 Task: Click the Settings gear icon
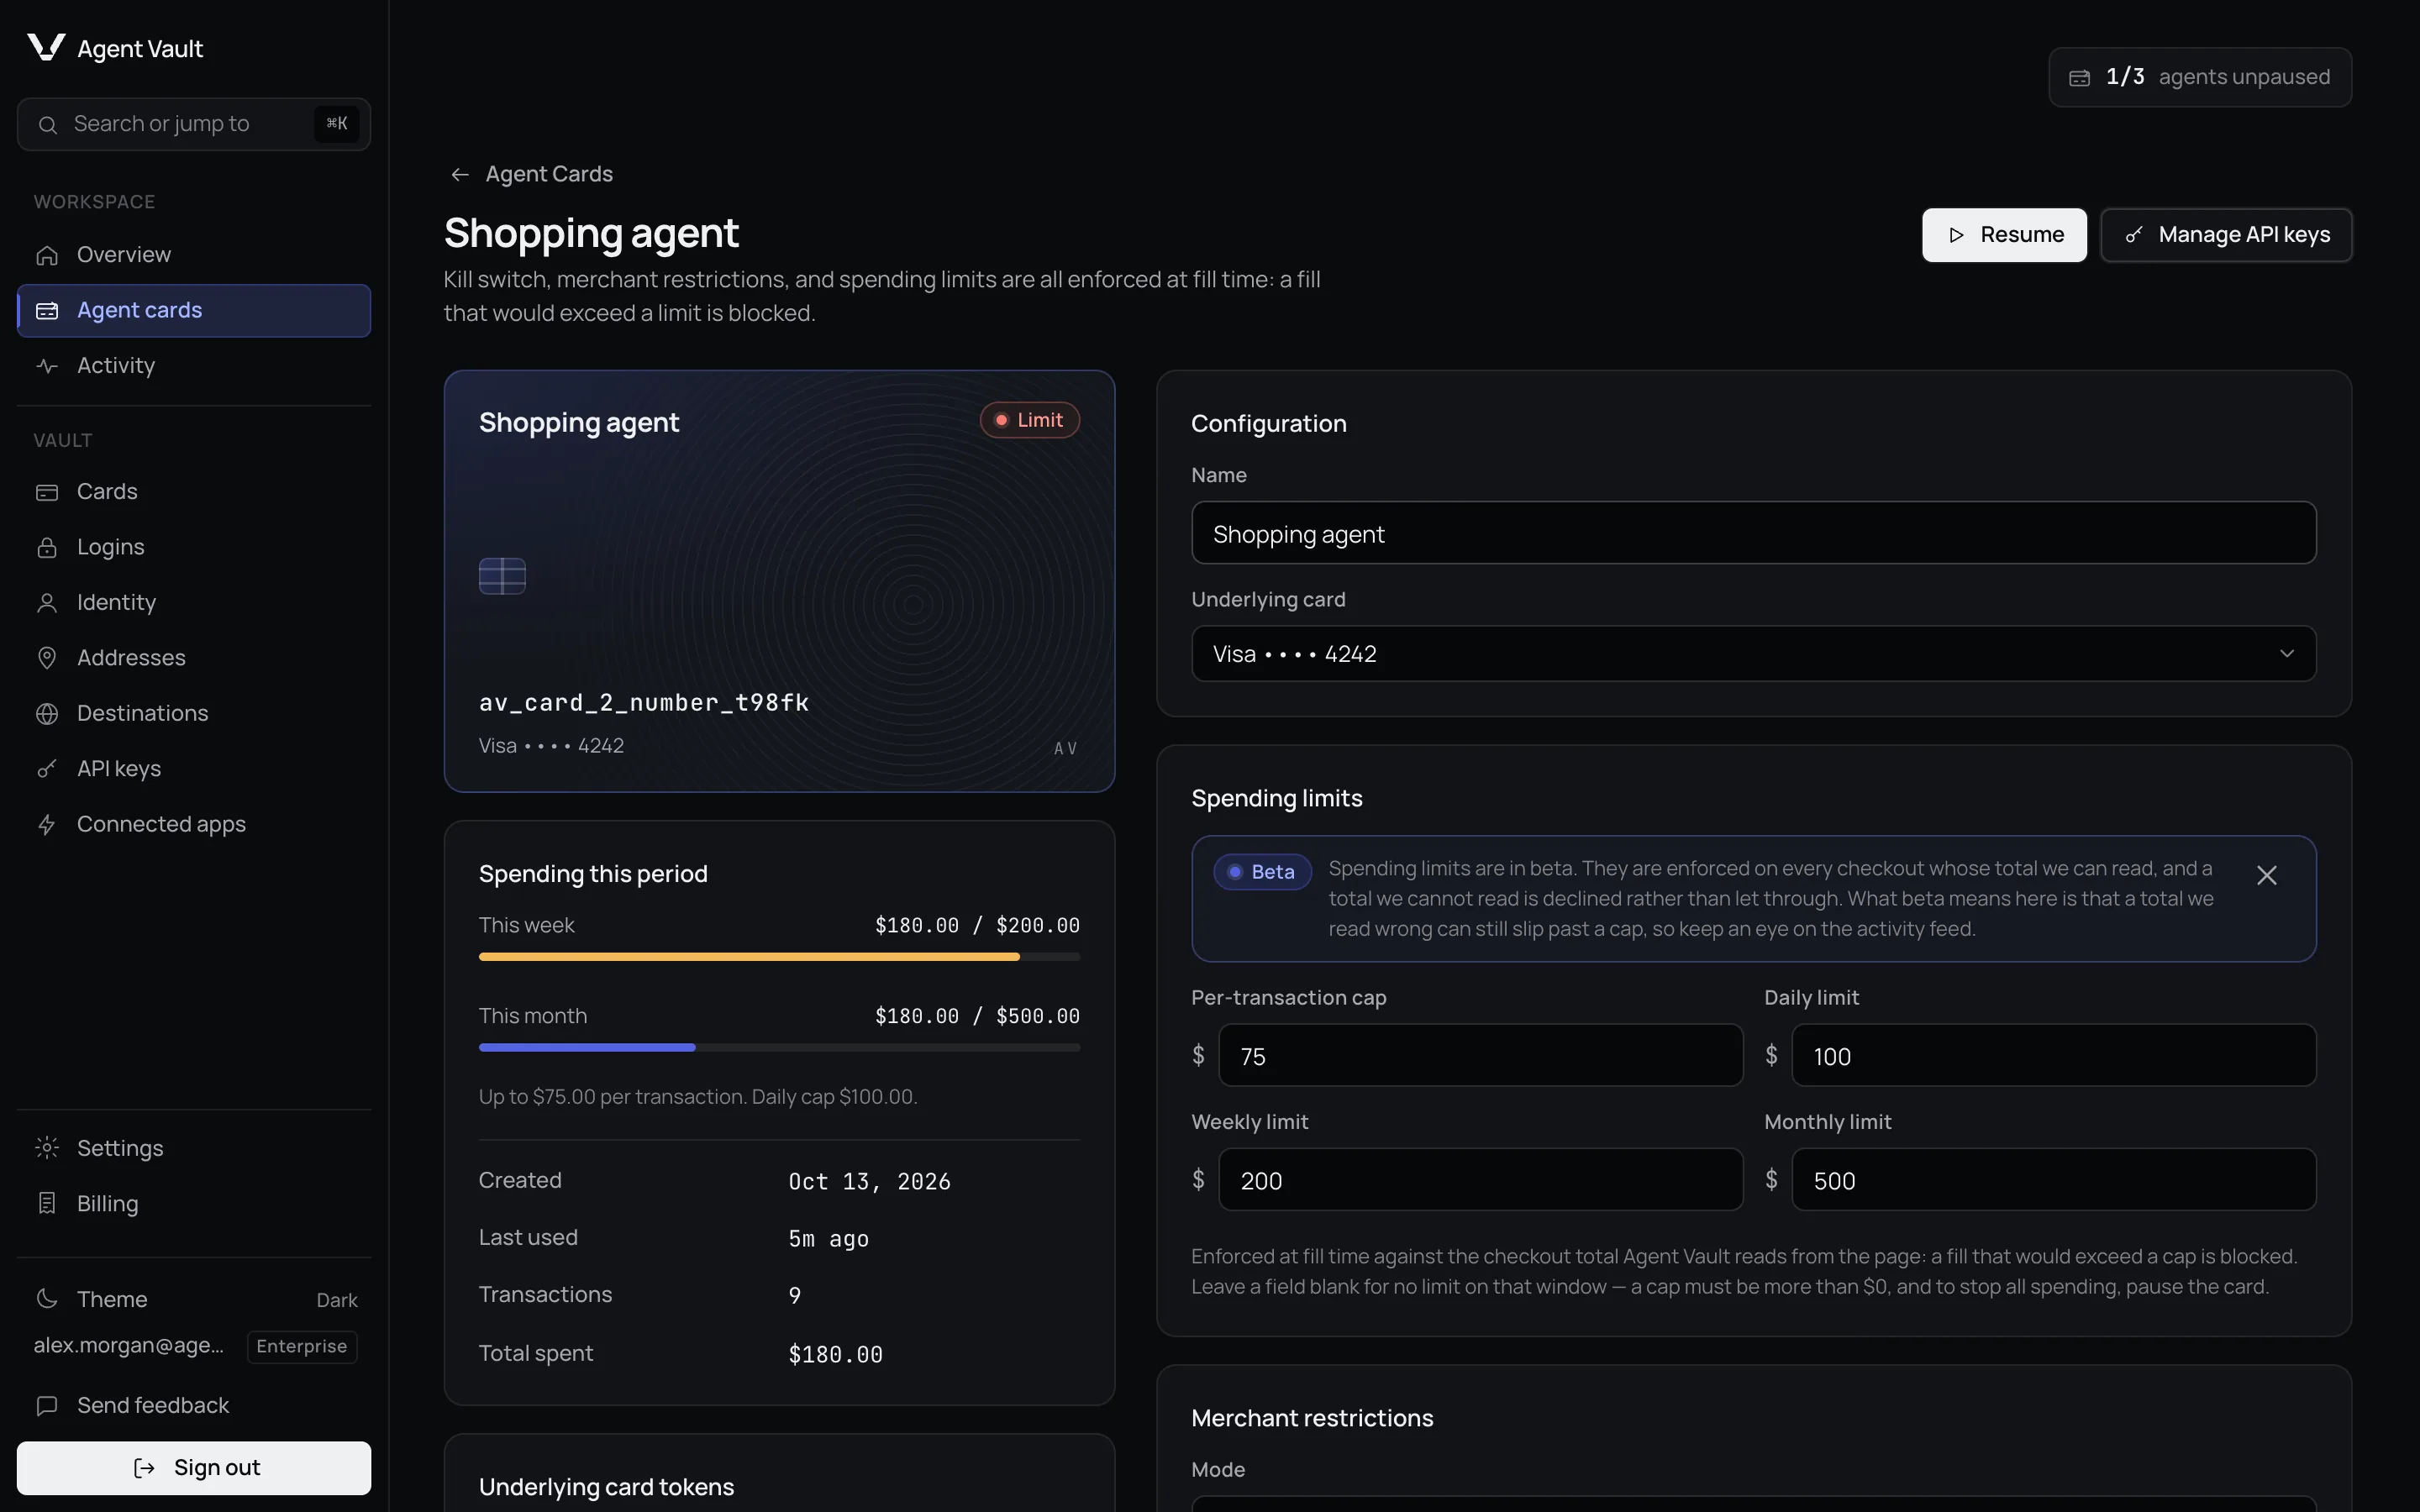tap(47, 1148)
